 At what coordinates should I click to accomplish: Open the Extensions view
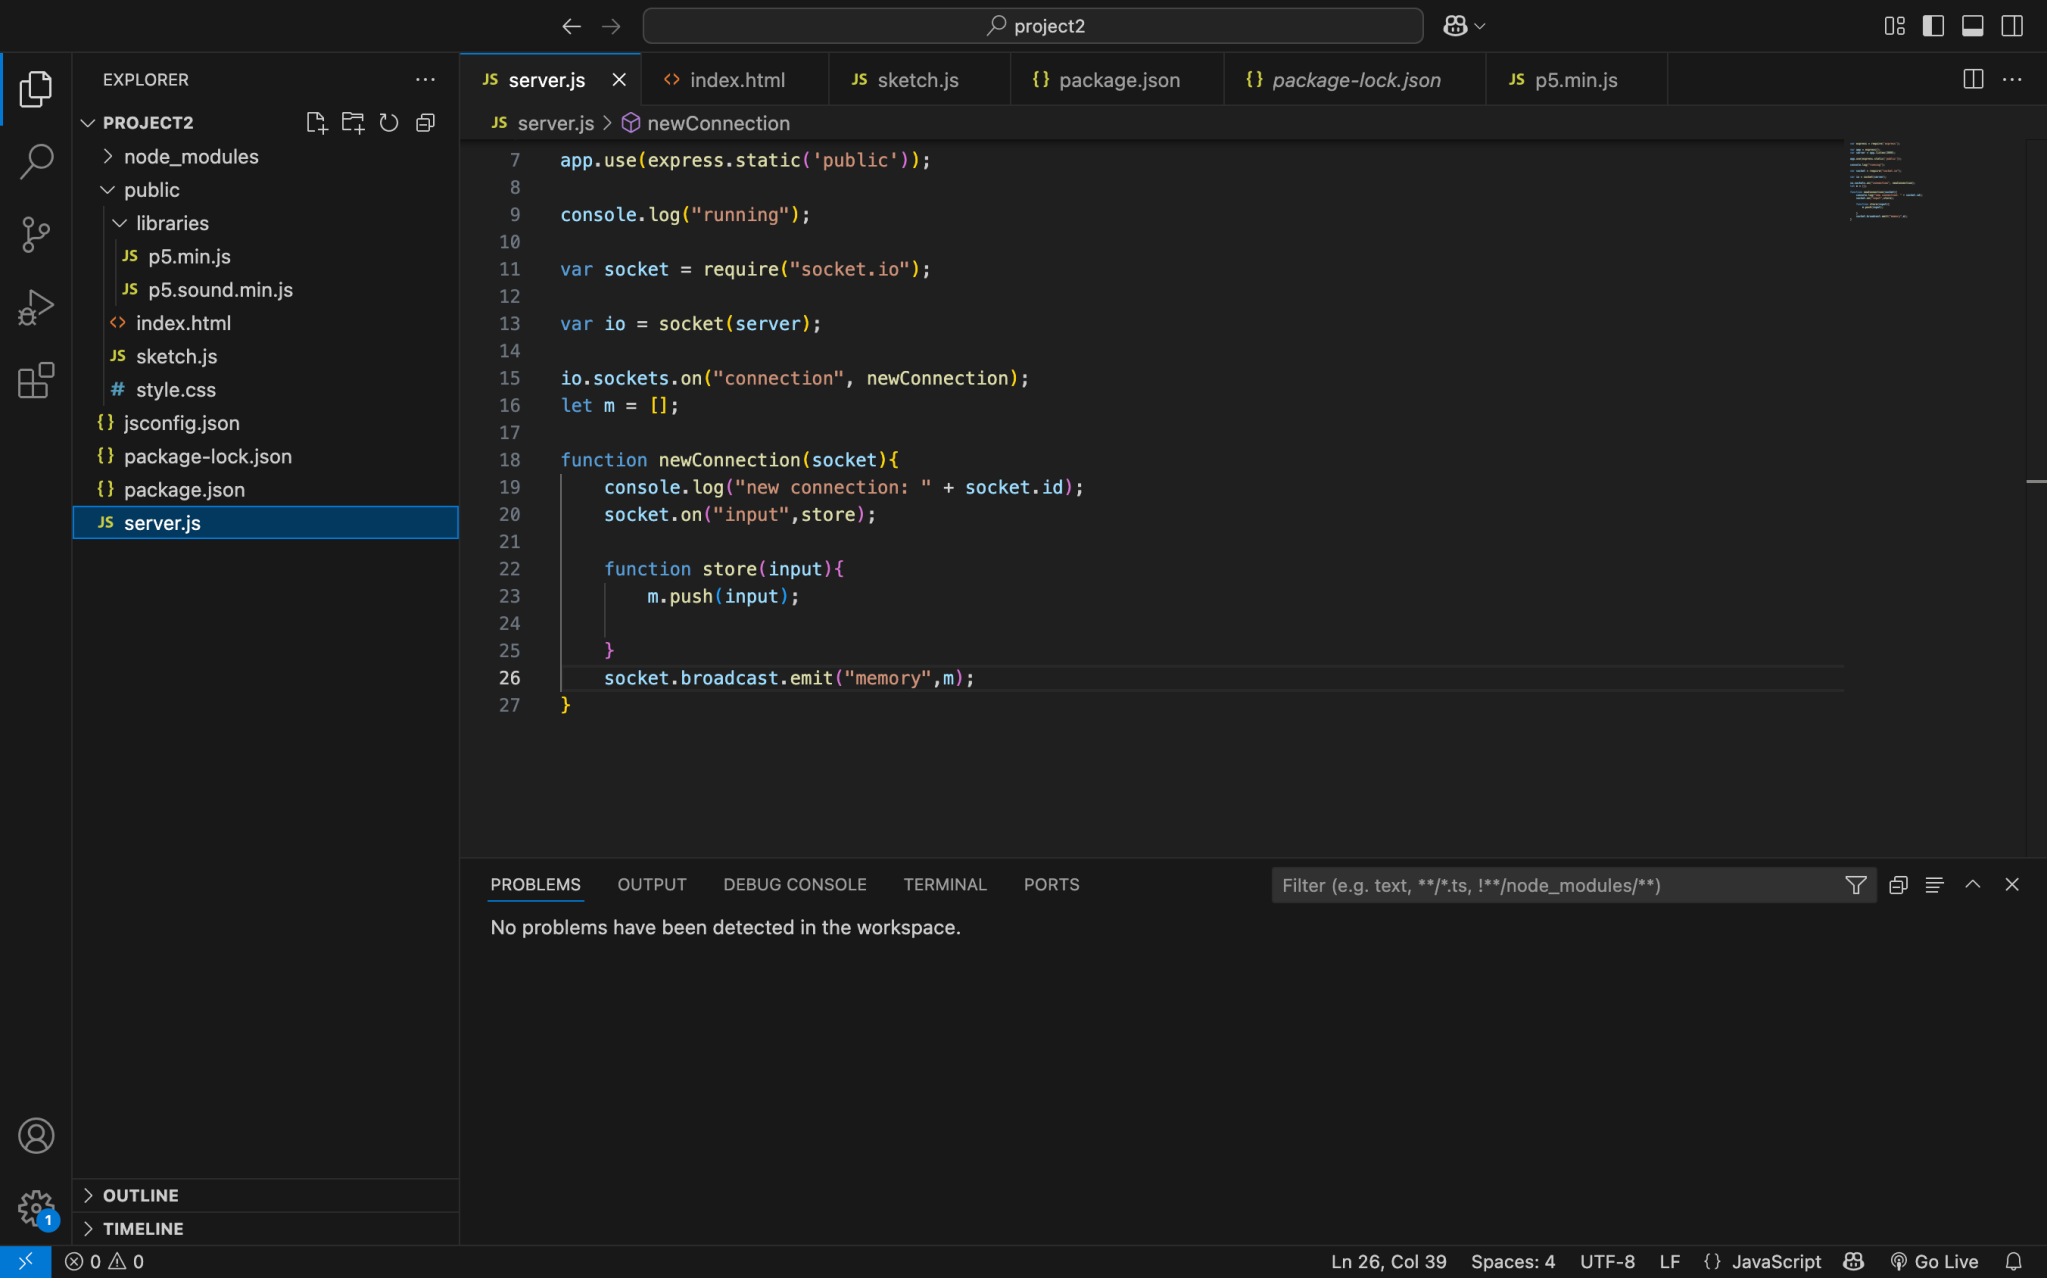pyautogui.click(x=36, y=380)
